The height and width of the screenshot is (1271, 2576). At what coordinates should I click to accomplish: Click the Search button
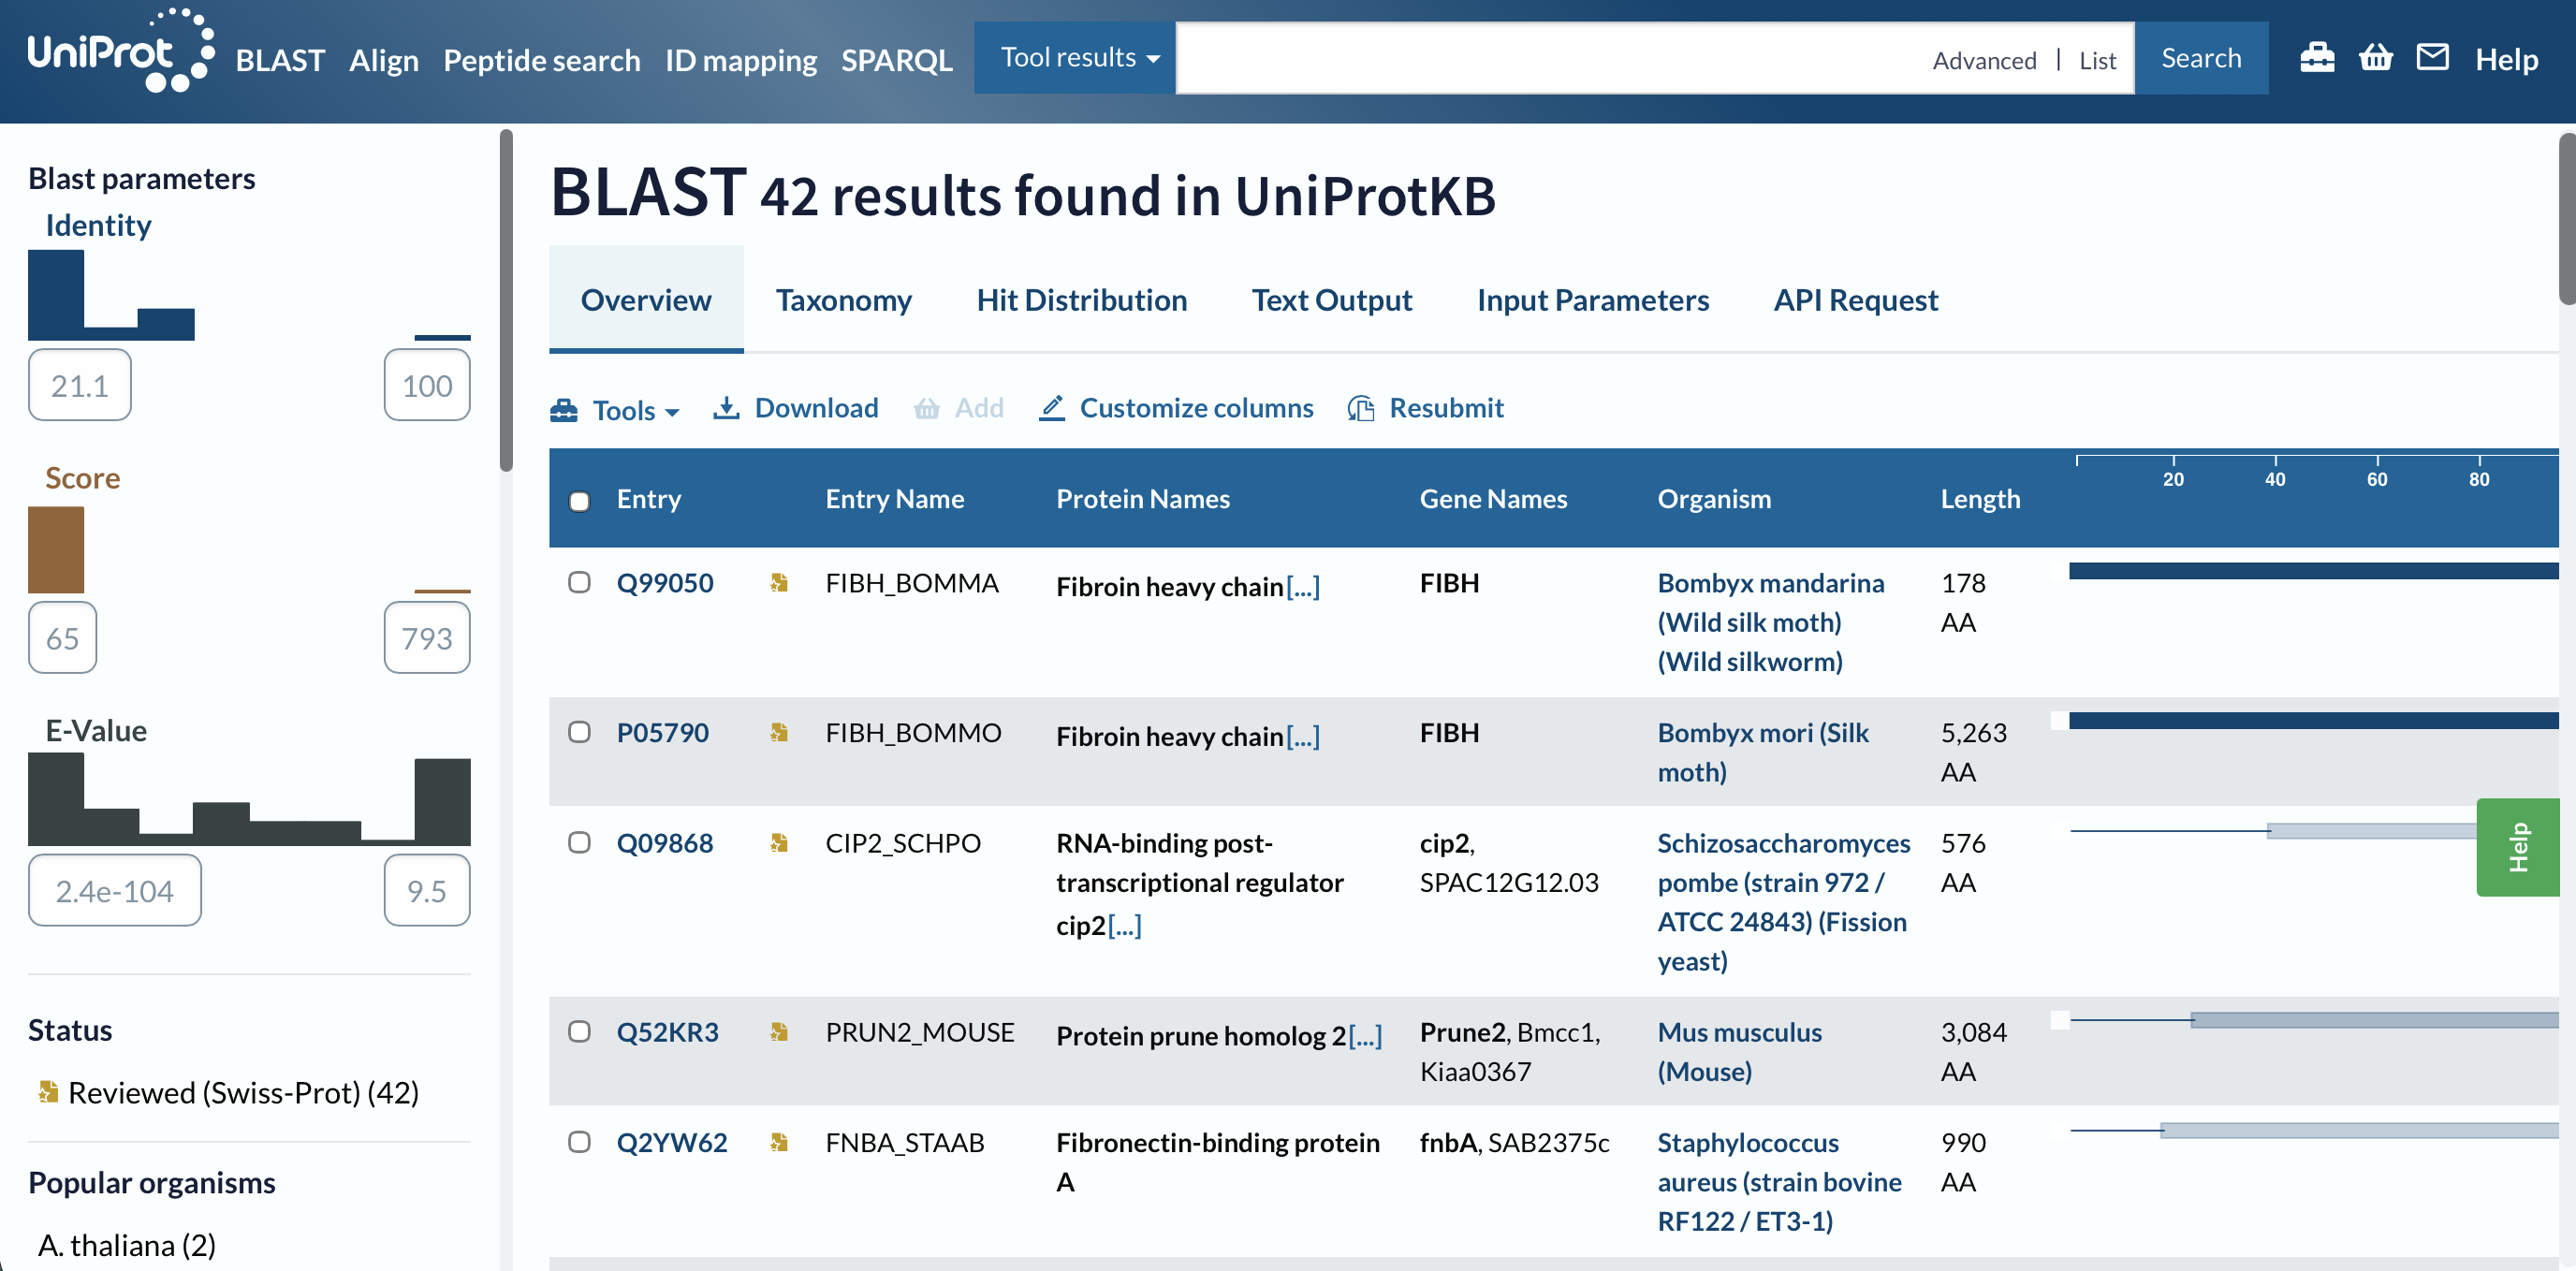coord(2201,58)
